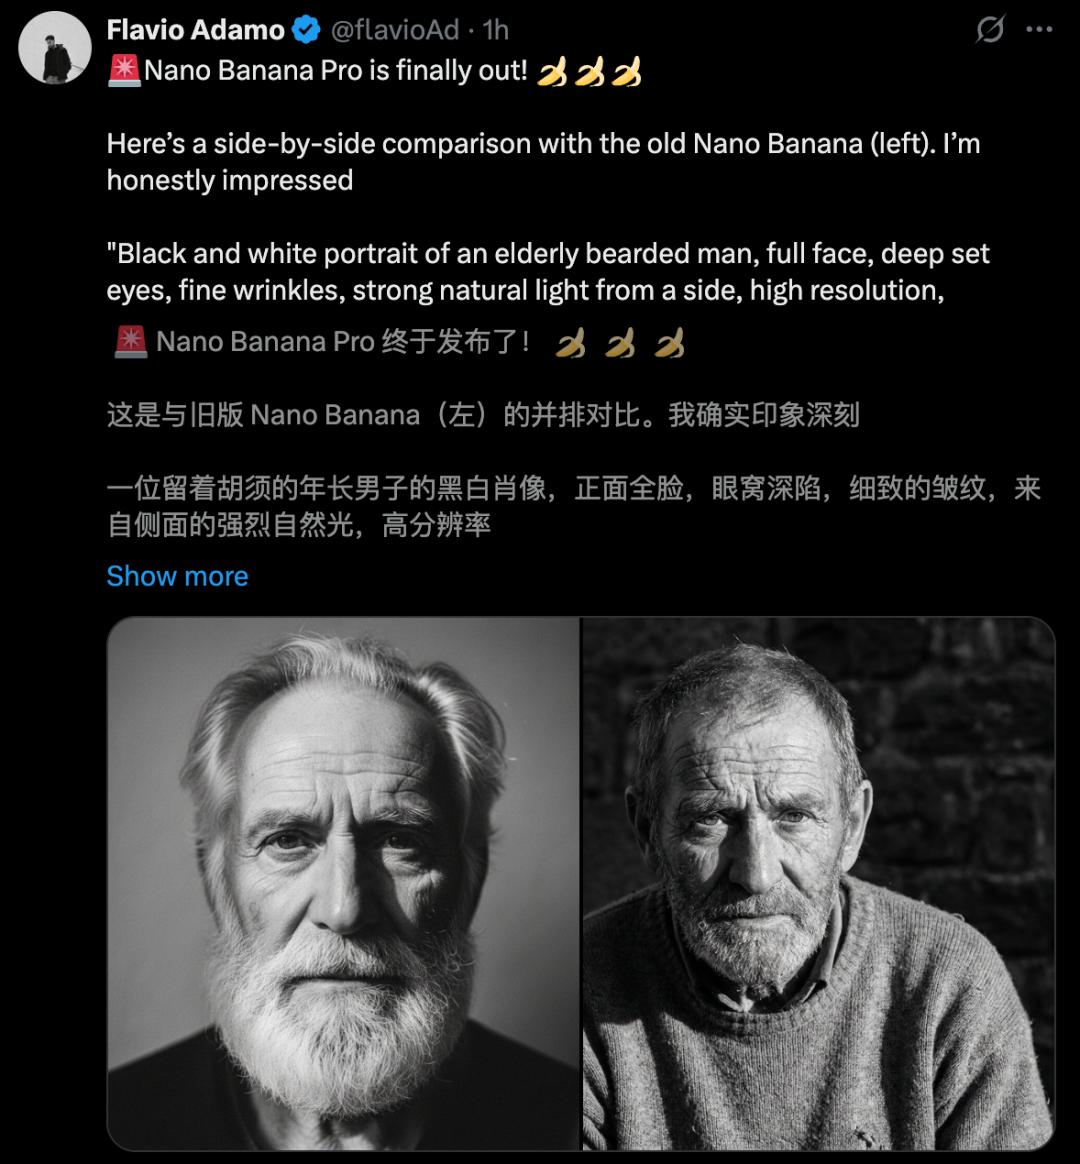The width and height of the screenshot is (1080, 1164).
Task: Click the middle banana emoji in the English post
Action: (x=589, y=72)
